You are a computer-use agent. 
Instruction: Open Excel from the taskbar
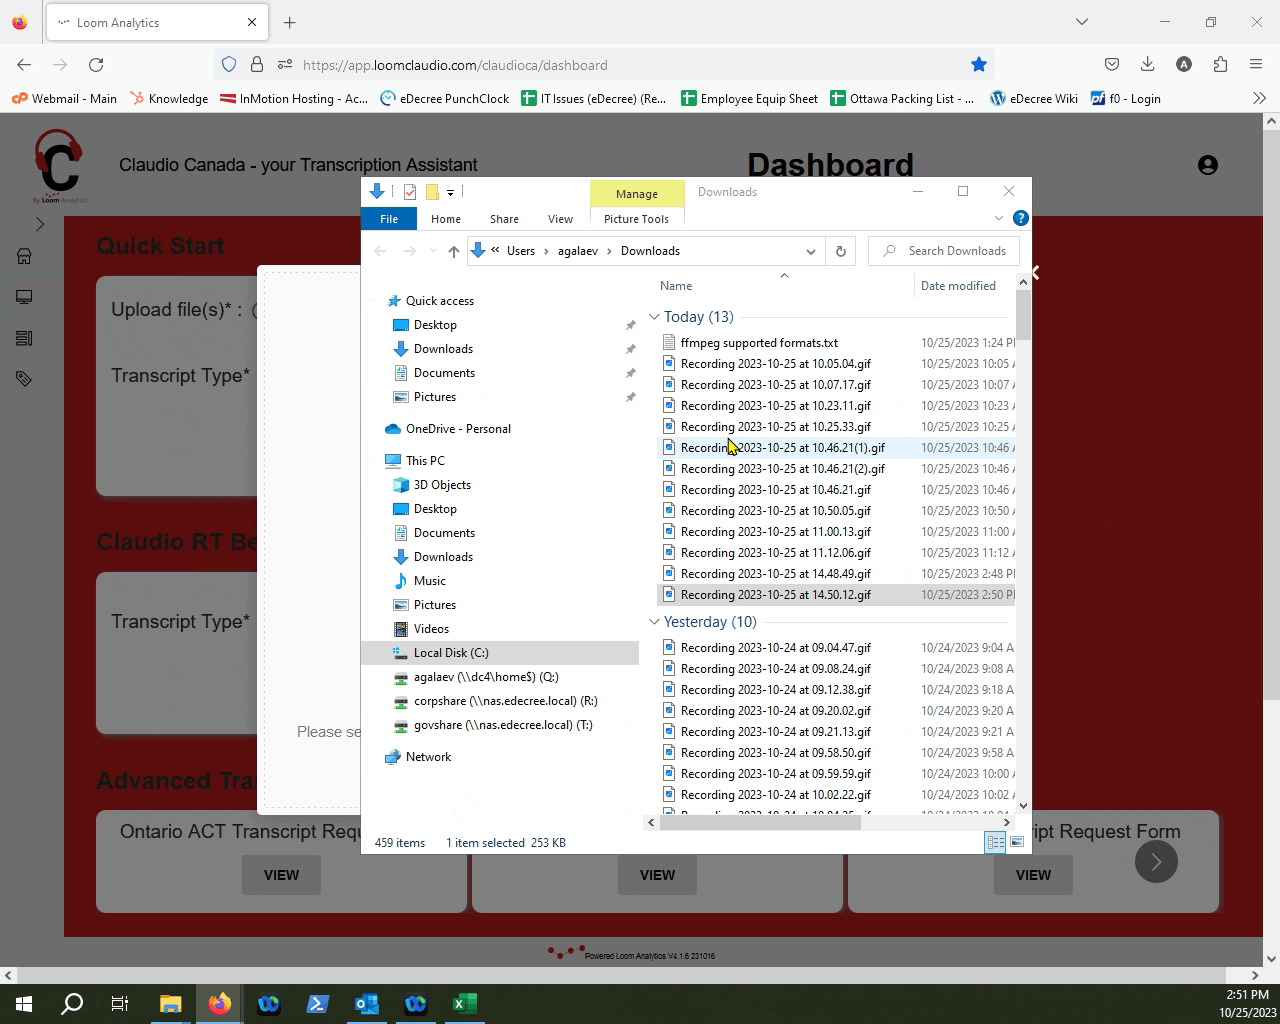click(x=464, y=1003)
